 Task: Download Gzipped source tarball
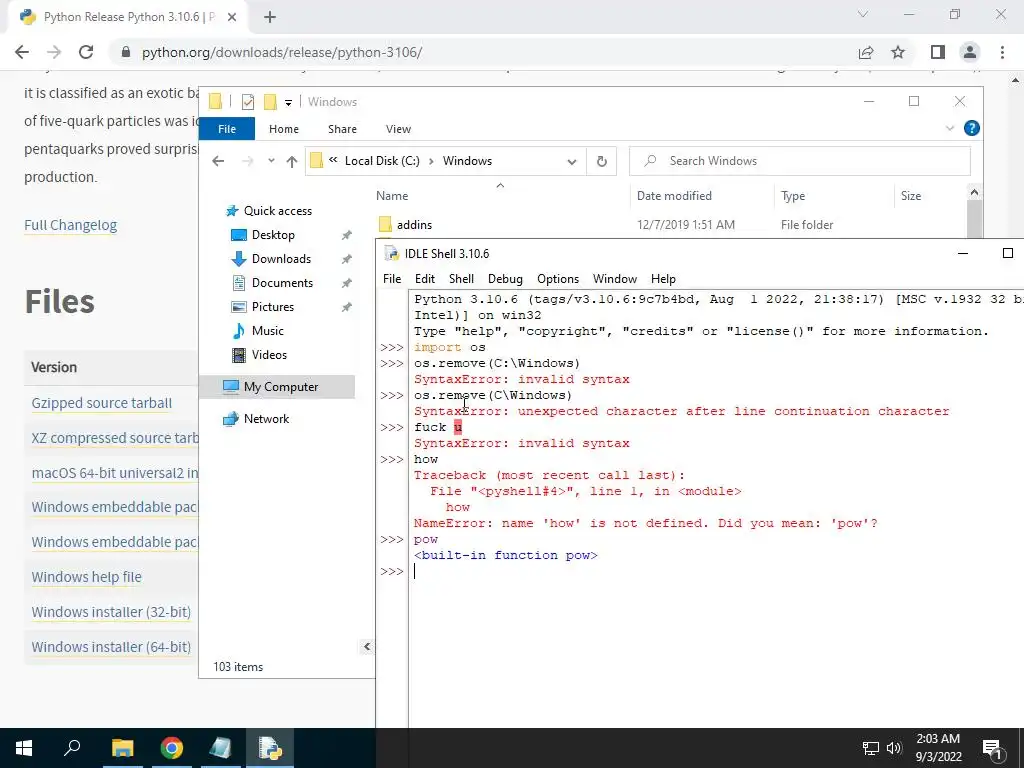[102, 403]
